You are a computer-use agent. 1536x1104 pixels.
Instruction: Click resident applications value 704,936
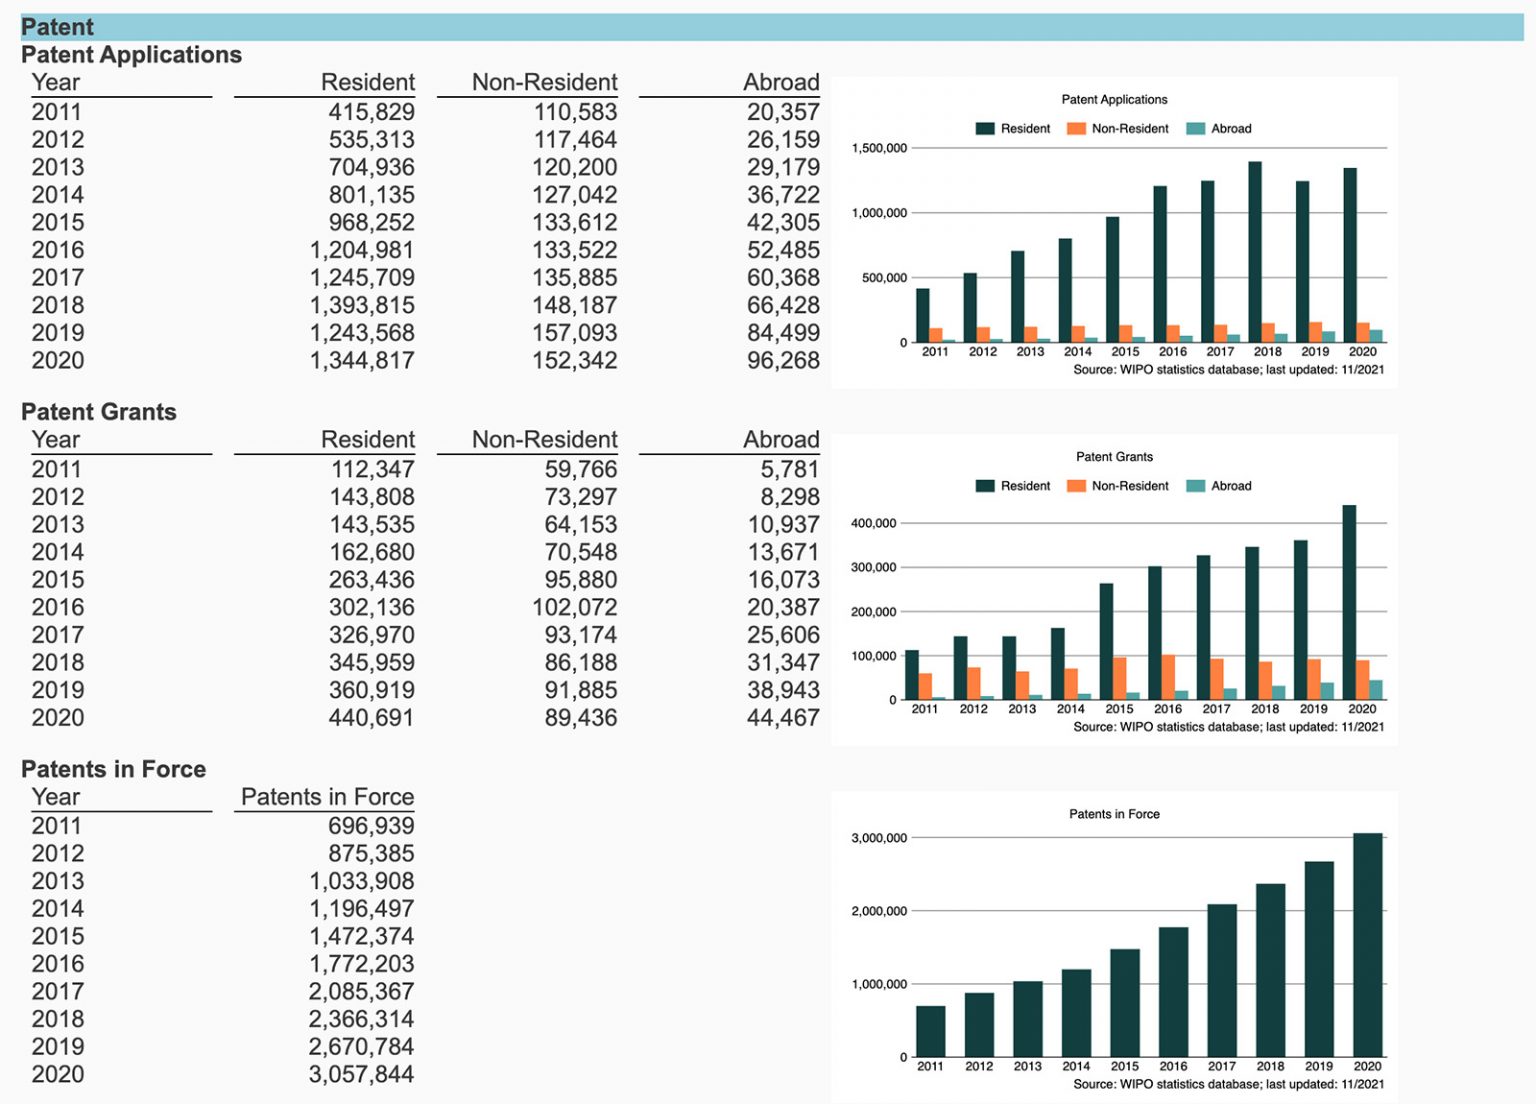coord(371,167)
